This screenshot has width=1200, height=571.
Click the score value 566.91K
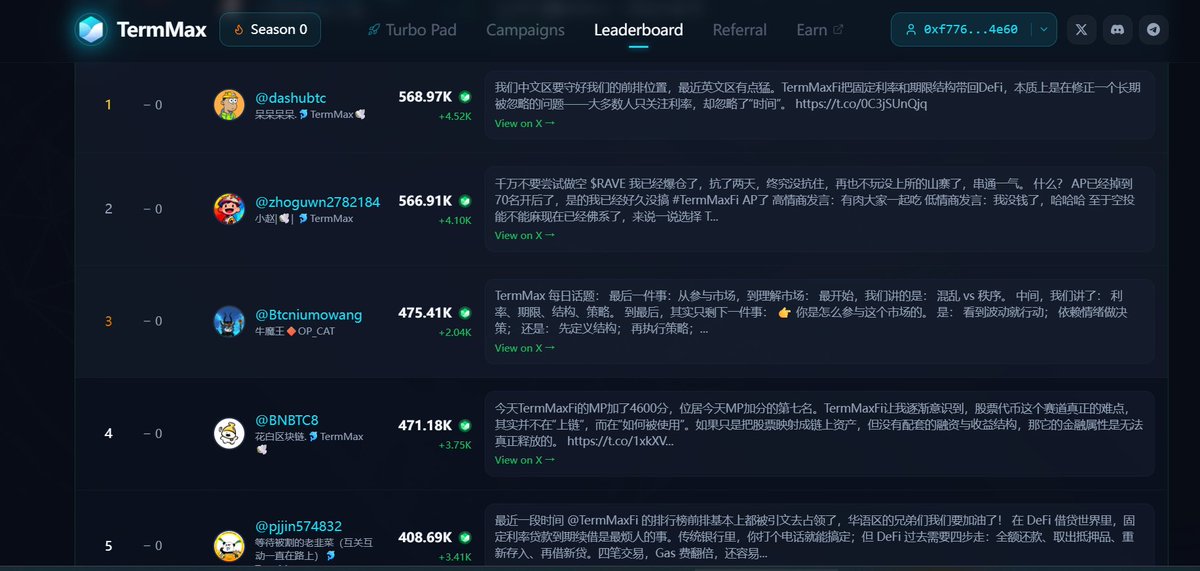click(x=425, y=201)
